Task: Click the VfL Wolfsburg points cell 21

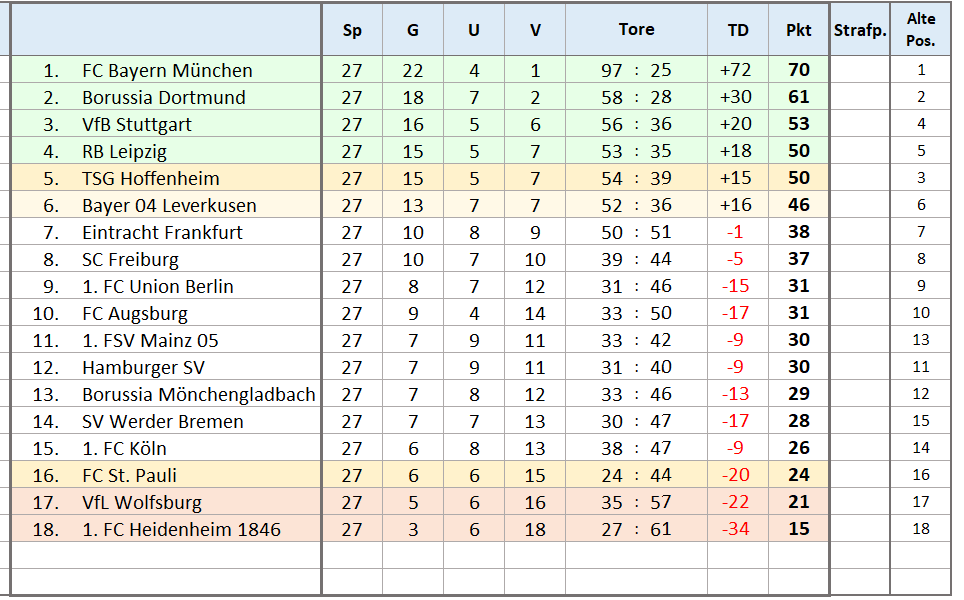Action: (798, 502)
